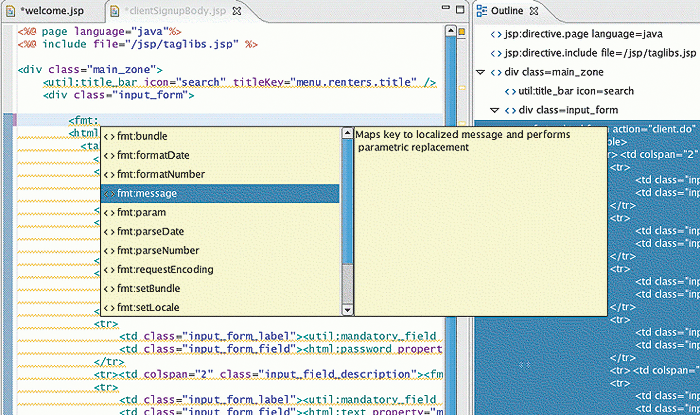Click the tag icon beside fmt:param

109,213
